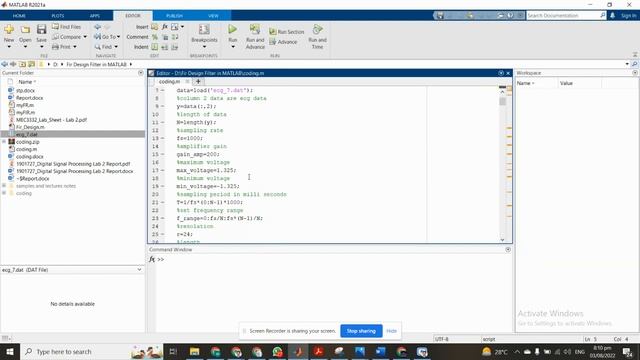Viewport: 640px width, 360px height.
Task: Select MEC3332_Lab_Sheet - Lab 2.pdf file
Action: (x=51, y=120)
